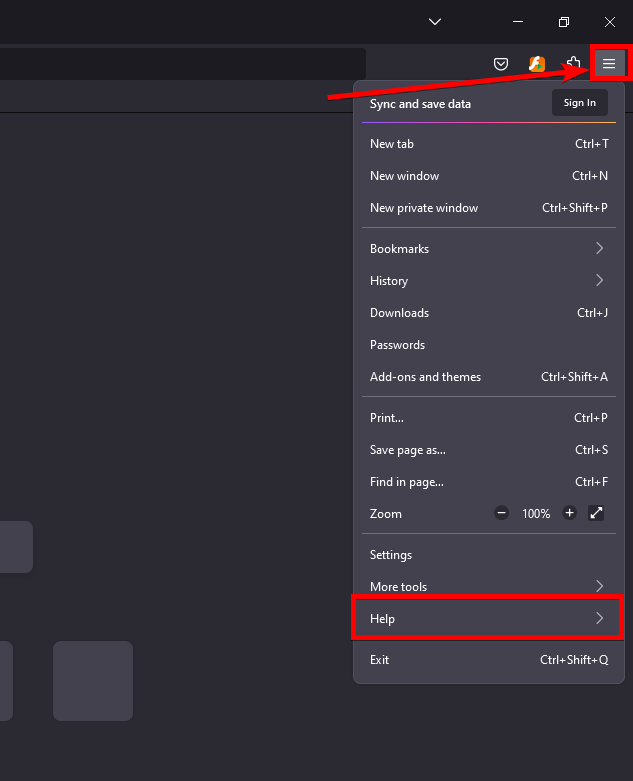
Task: Click the Pocket save icon
Action: point(501,64)
